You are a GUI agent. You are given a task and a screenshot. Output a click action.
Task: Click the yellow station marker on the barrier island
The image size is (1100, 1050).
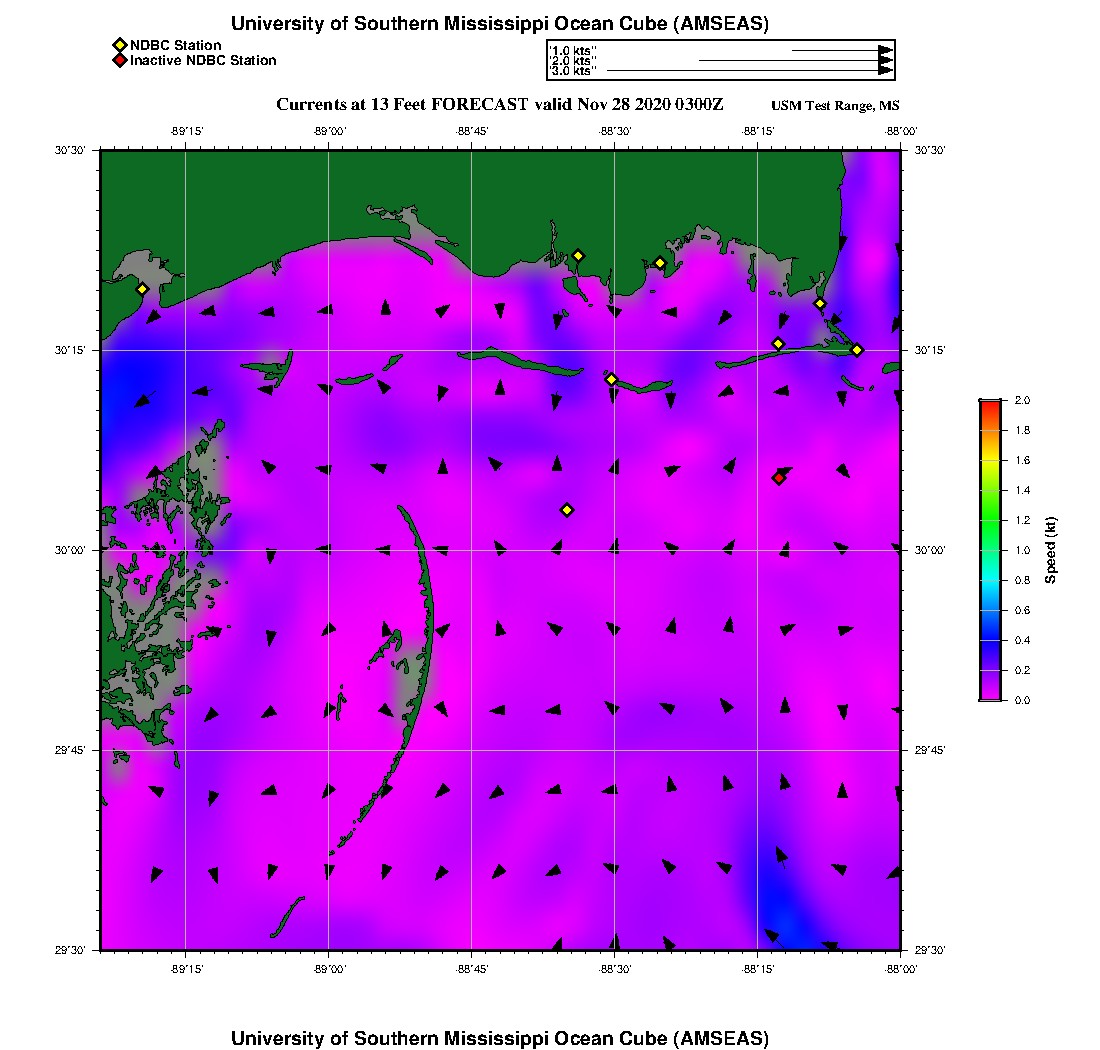tap(611, 379)
